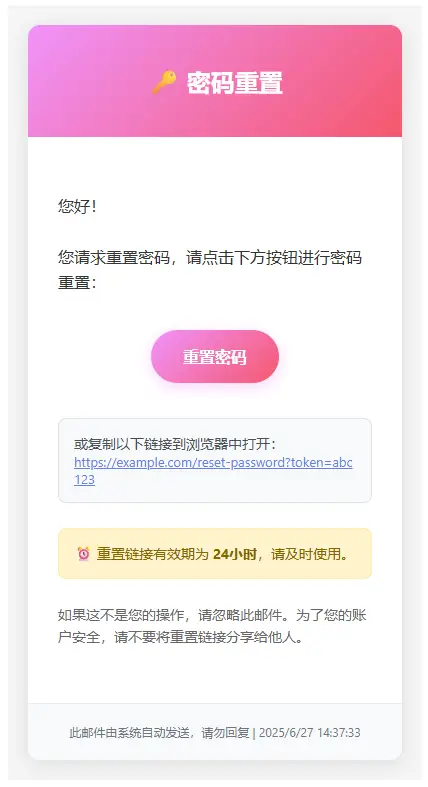The width and height of the screenshot is (428, 787).
Task: Click the pink 重置密码 button
Action: coord(215,356)
